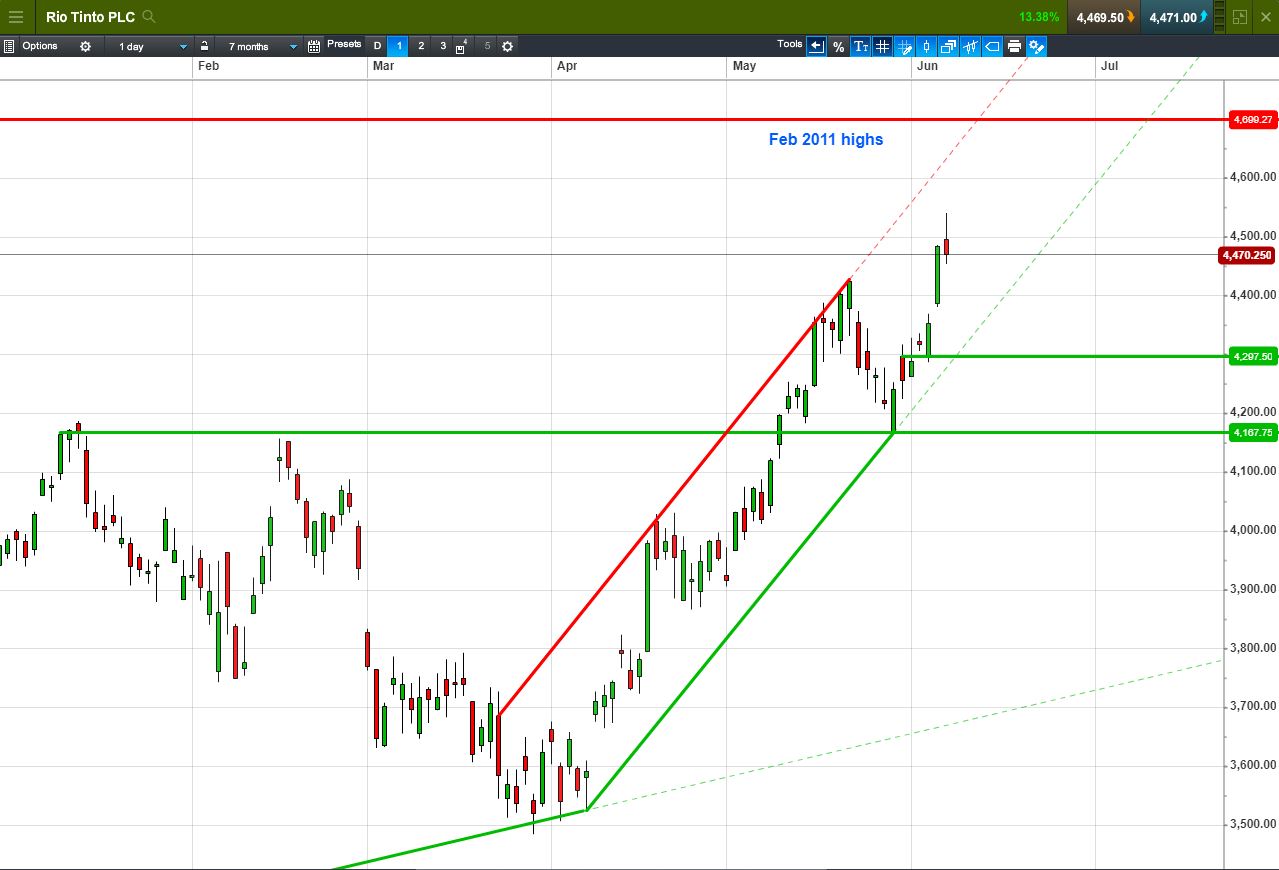Viewport: 1279px width, 870px height.
Task: Click the Presets label
Action: [344, 44]
